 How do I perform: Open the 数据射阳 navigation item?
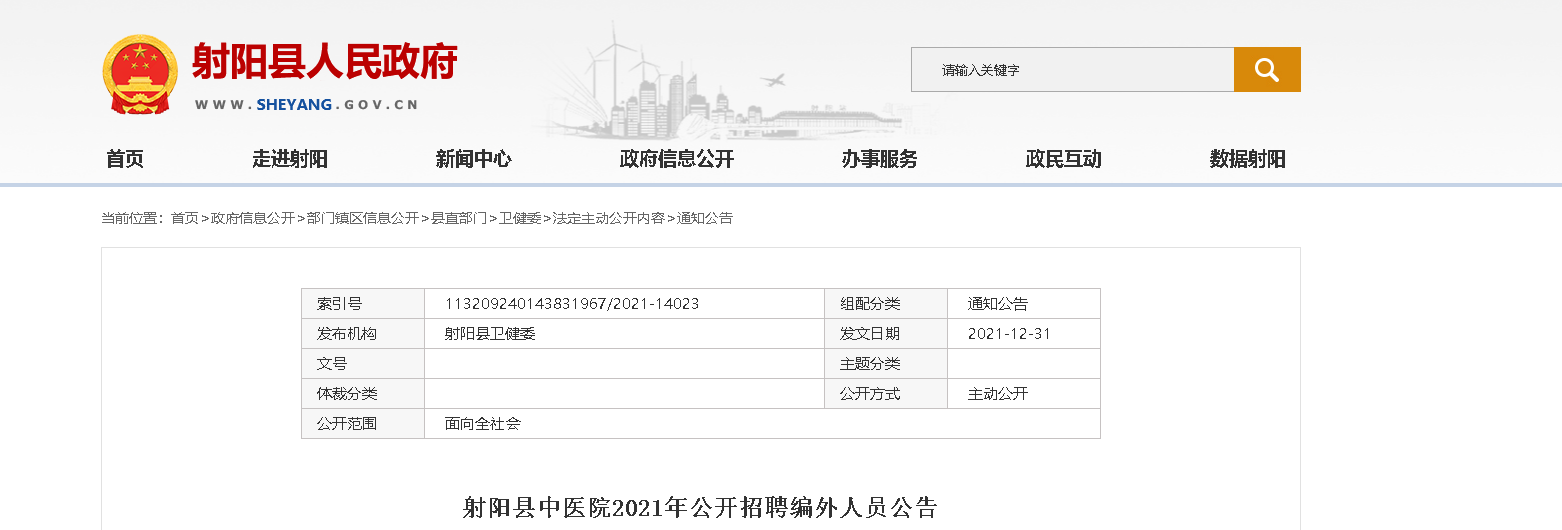tap(1247, 159)
